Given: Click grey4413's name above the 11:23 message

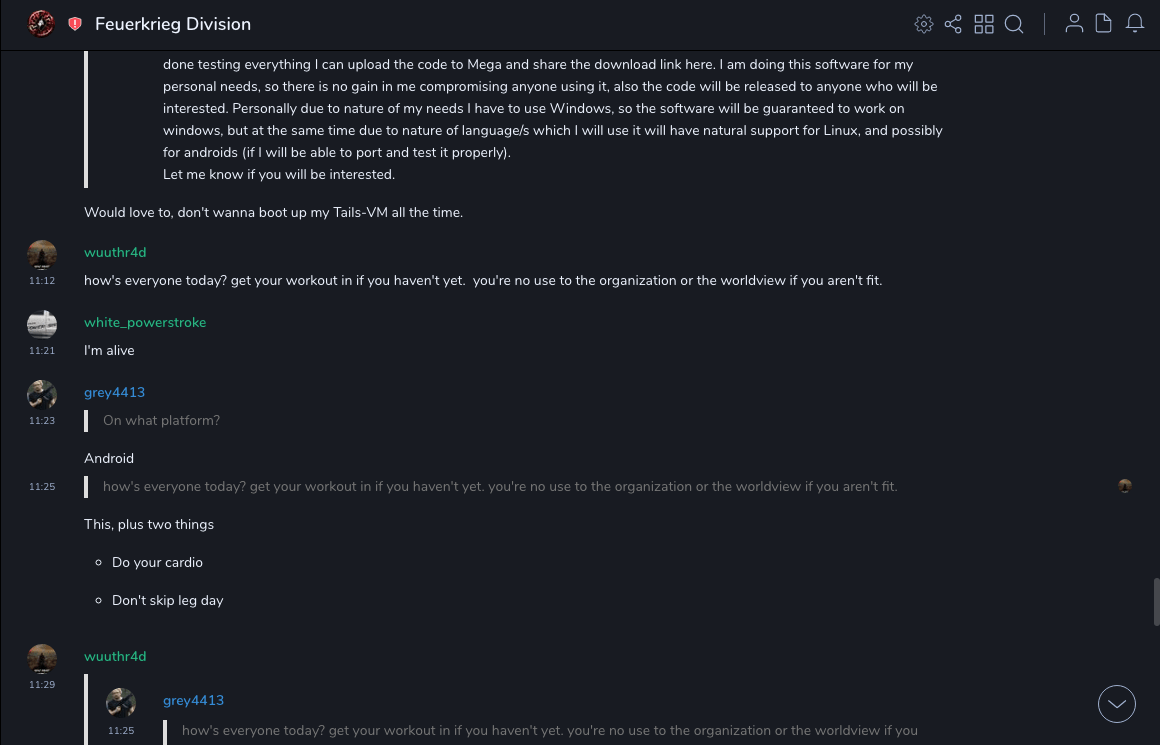Looking at the screenshot, I should click(x=114, y=392).
